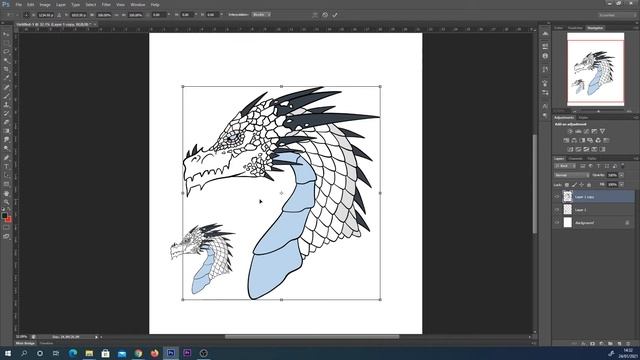Commit the transform with the checkmark

[335, 15]
